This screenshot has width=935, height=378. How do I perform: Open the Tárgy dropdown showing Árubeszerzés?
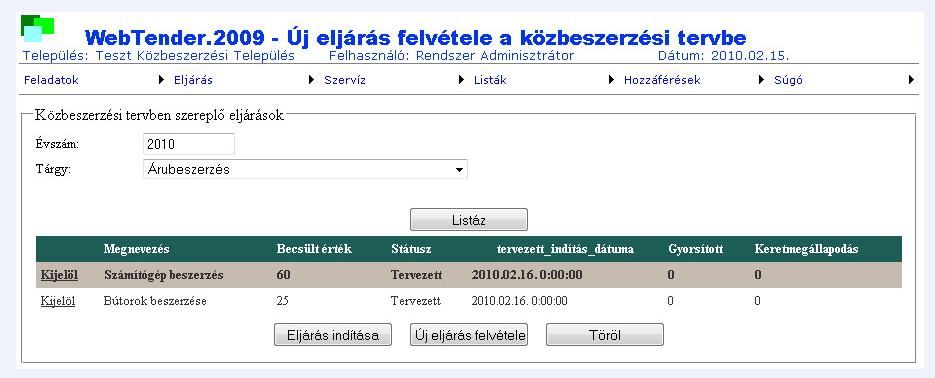tap(305, 169)
